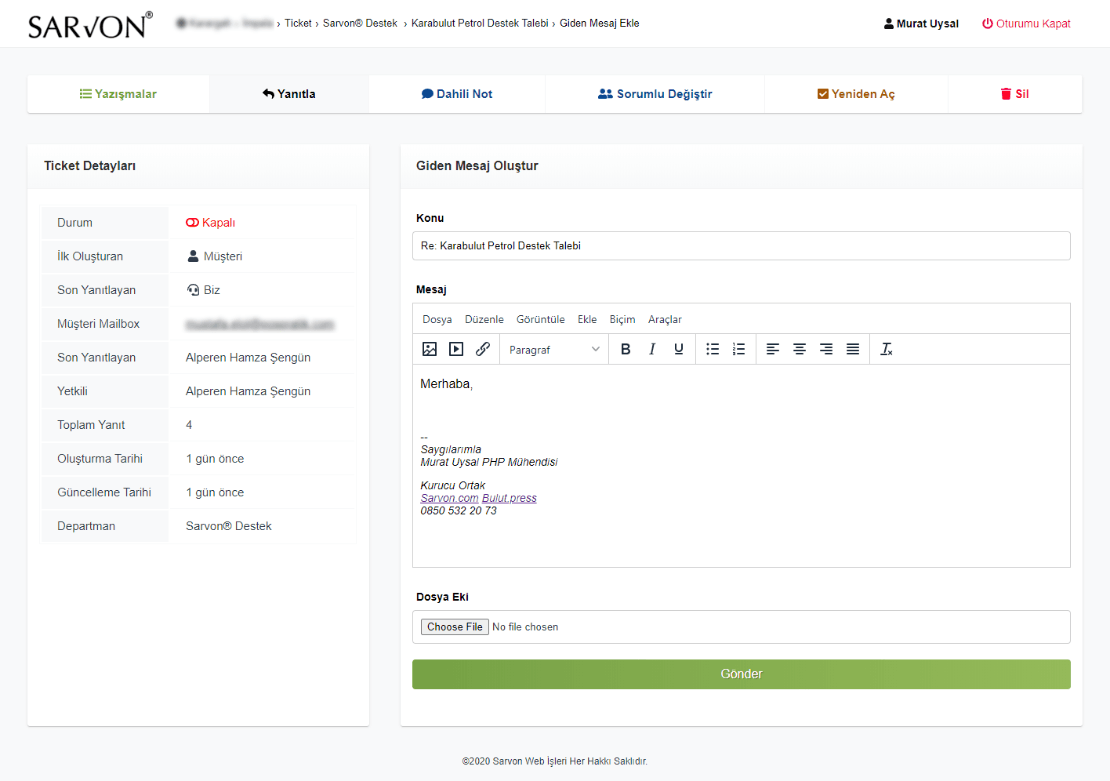Click Choose File to attach a file

coord(454,627)
